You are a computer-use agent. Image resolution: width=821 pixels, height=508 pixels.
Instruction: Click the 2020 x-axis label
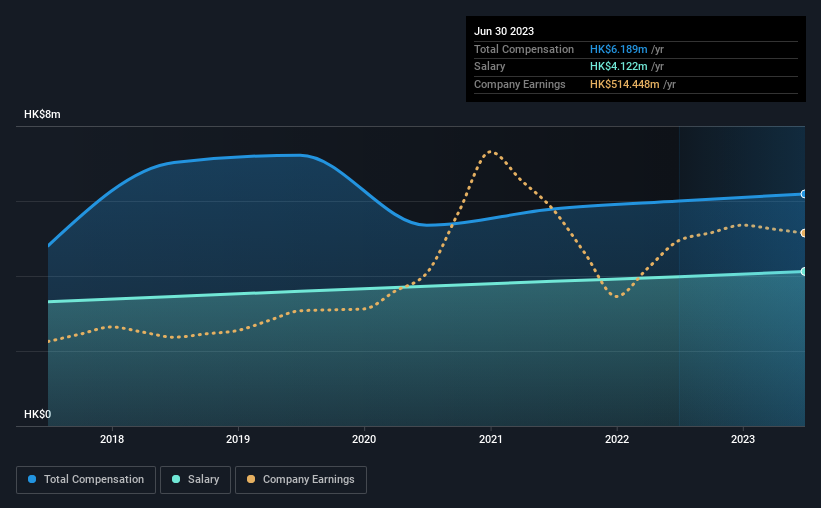364,439
